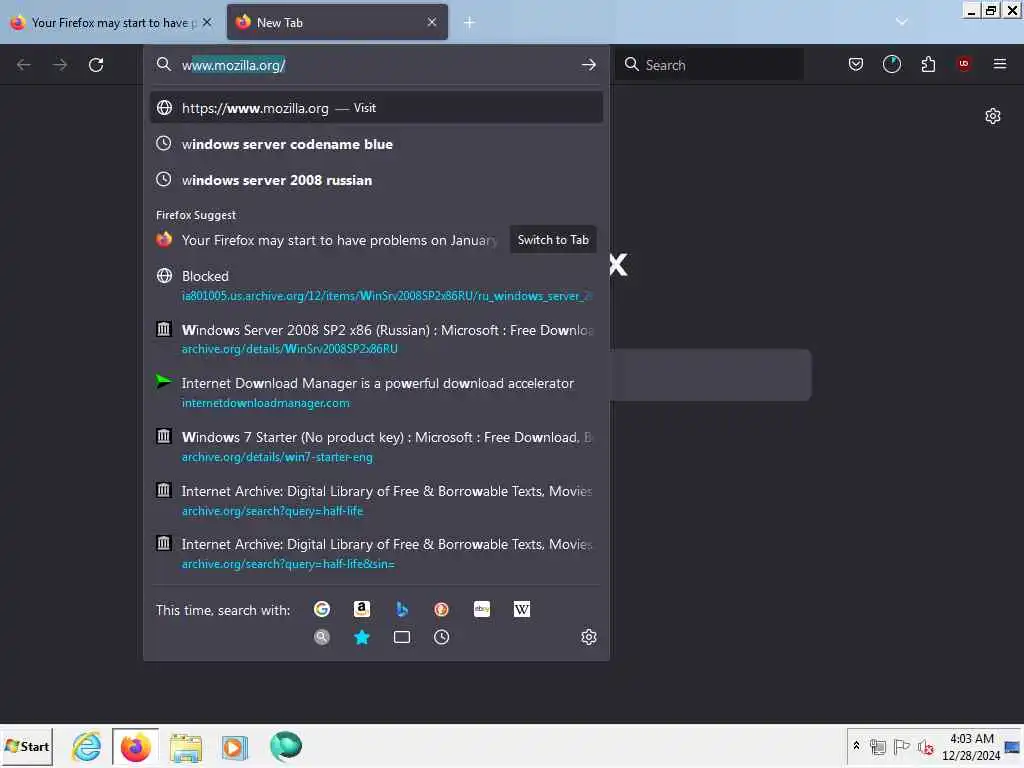Open the Save to Pocket button
1024x768 pixels.
856,64
